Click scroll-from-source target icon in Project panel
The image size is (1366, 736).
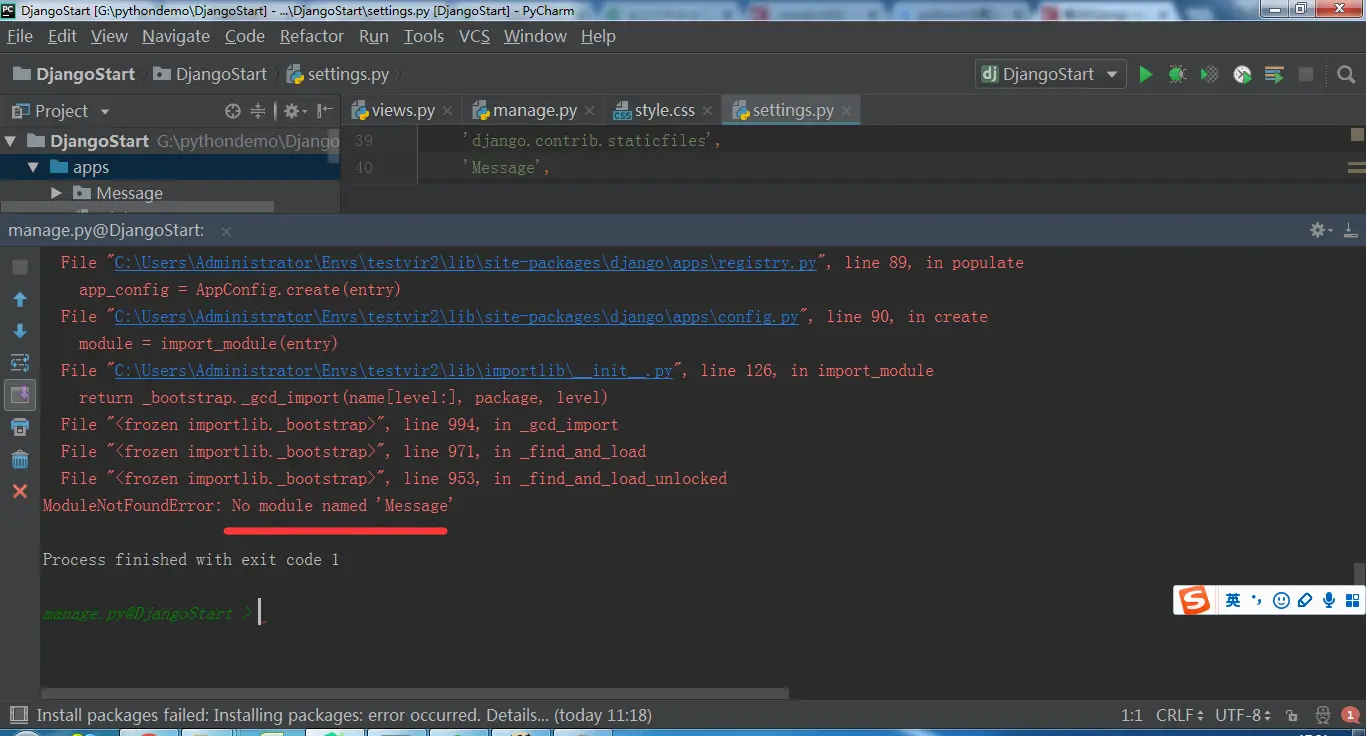233,111
